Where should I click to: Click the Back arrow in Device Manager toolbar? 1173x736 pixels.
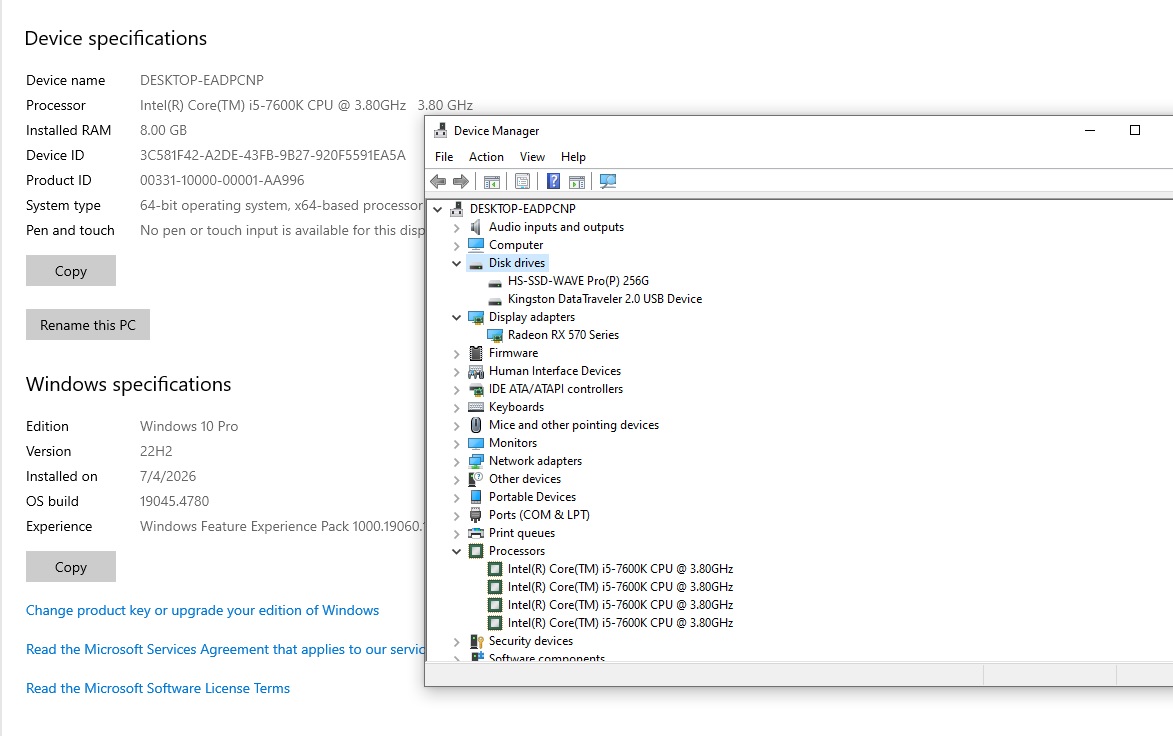click(x=438, y=181)
